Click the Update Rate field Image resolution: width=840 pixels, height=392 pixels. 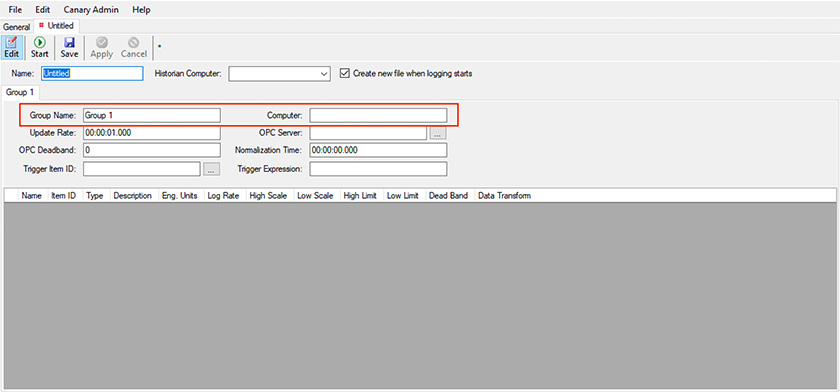(152, 133)
